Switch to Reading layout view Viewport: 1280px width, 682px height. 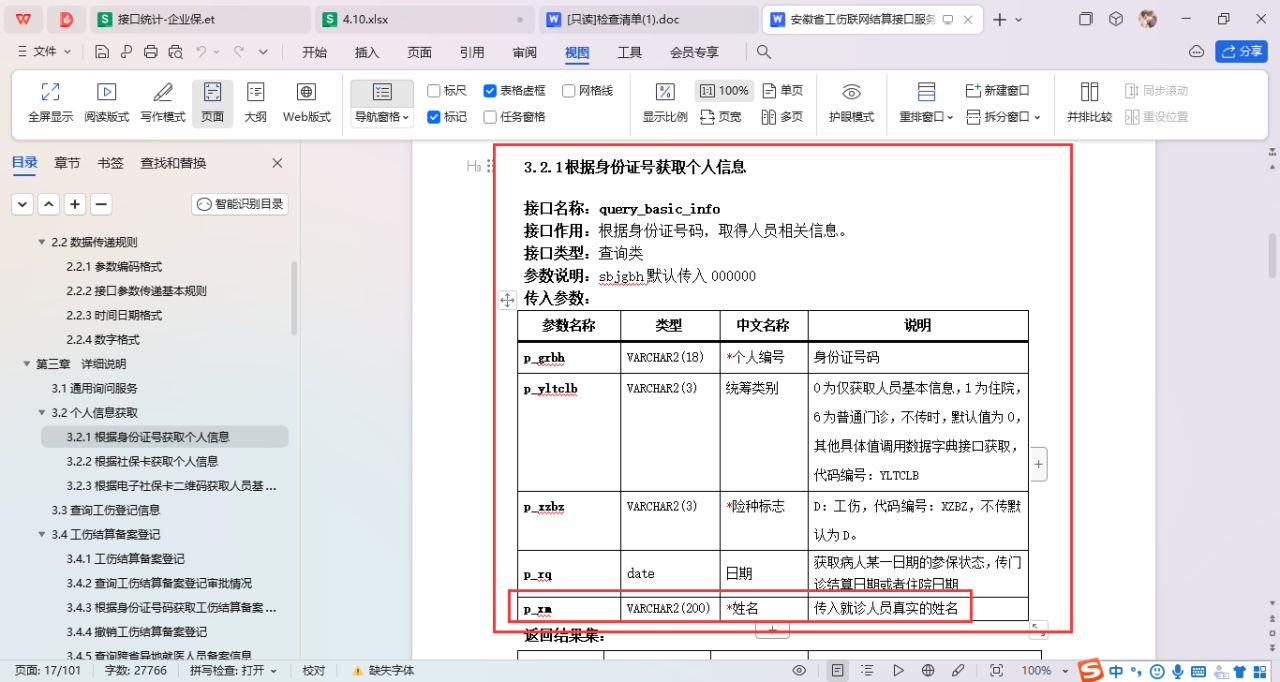point(106,103)
